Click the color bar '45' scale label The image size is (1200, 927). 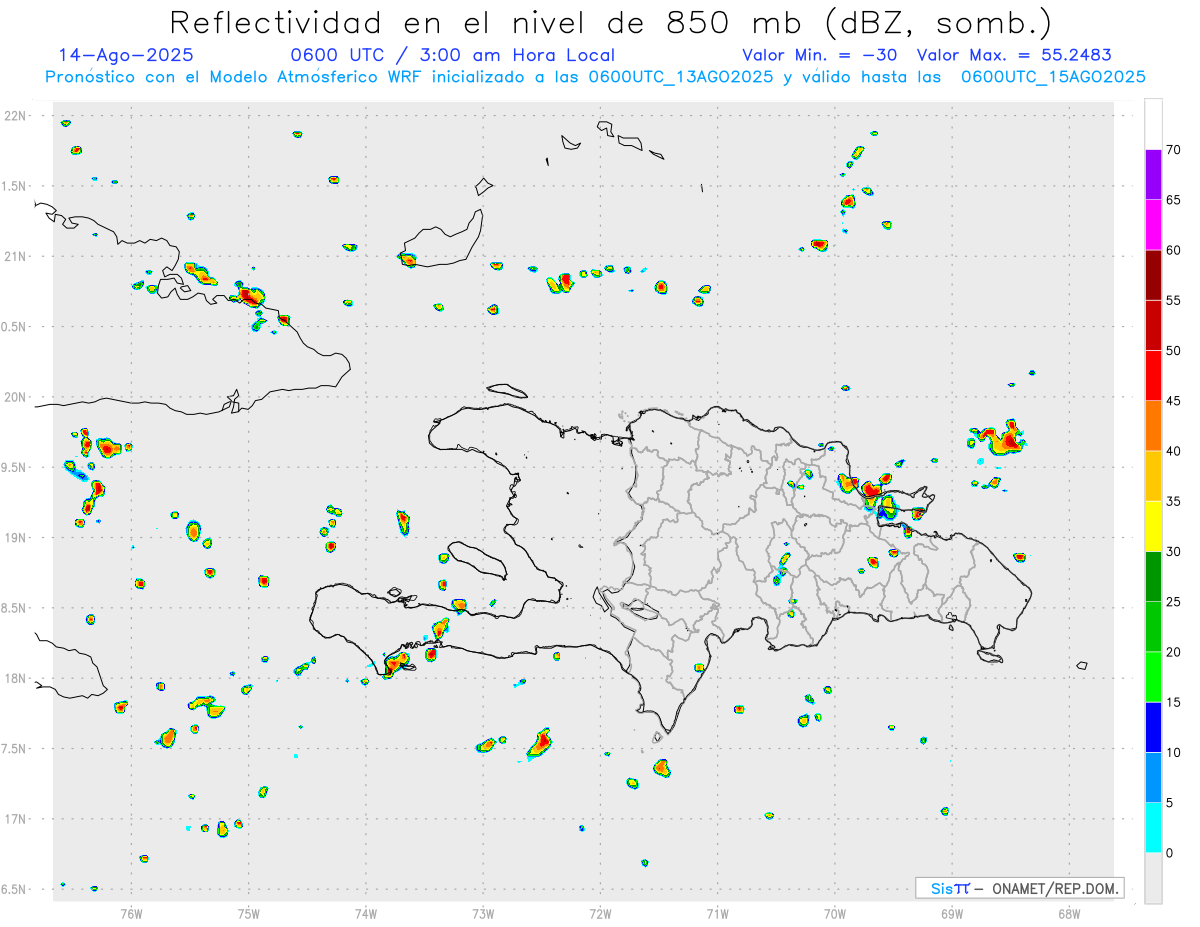[x=1173, y=401]
